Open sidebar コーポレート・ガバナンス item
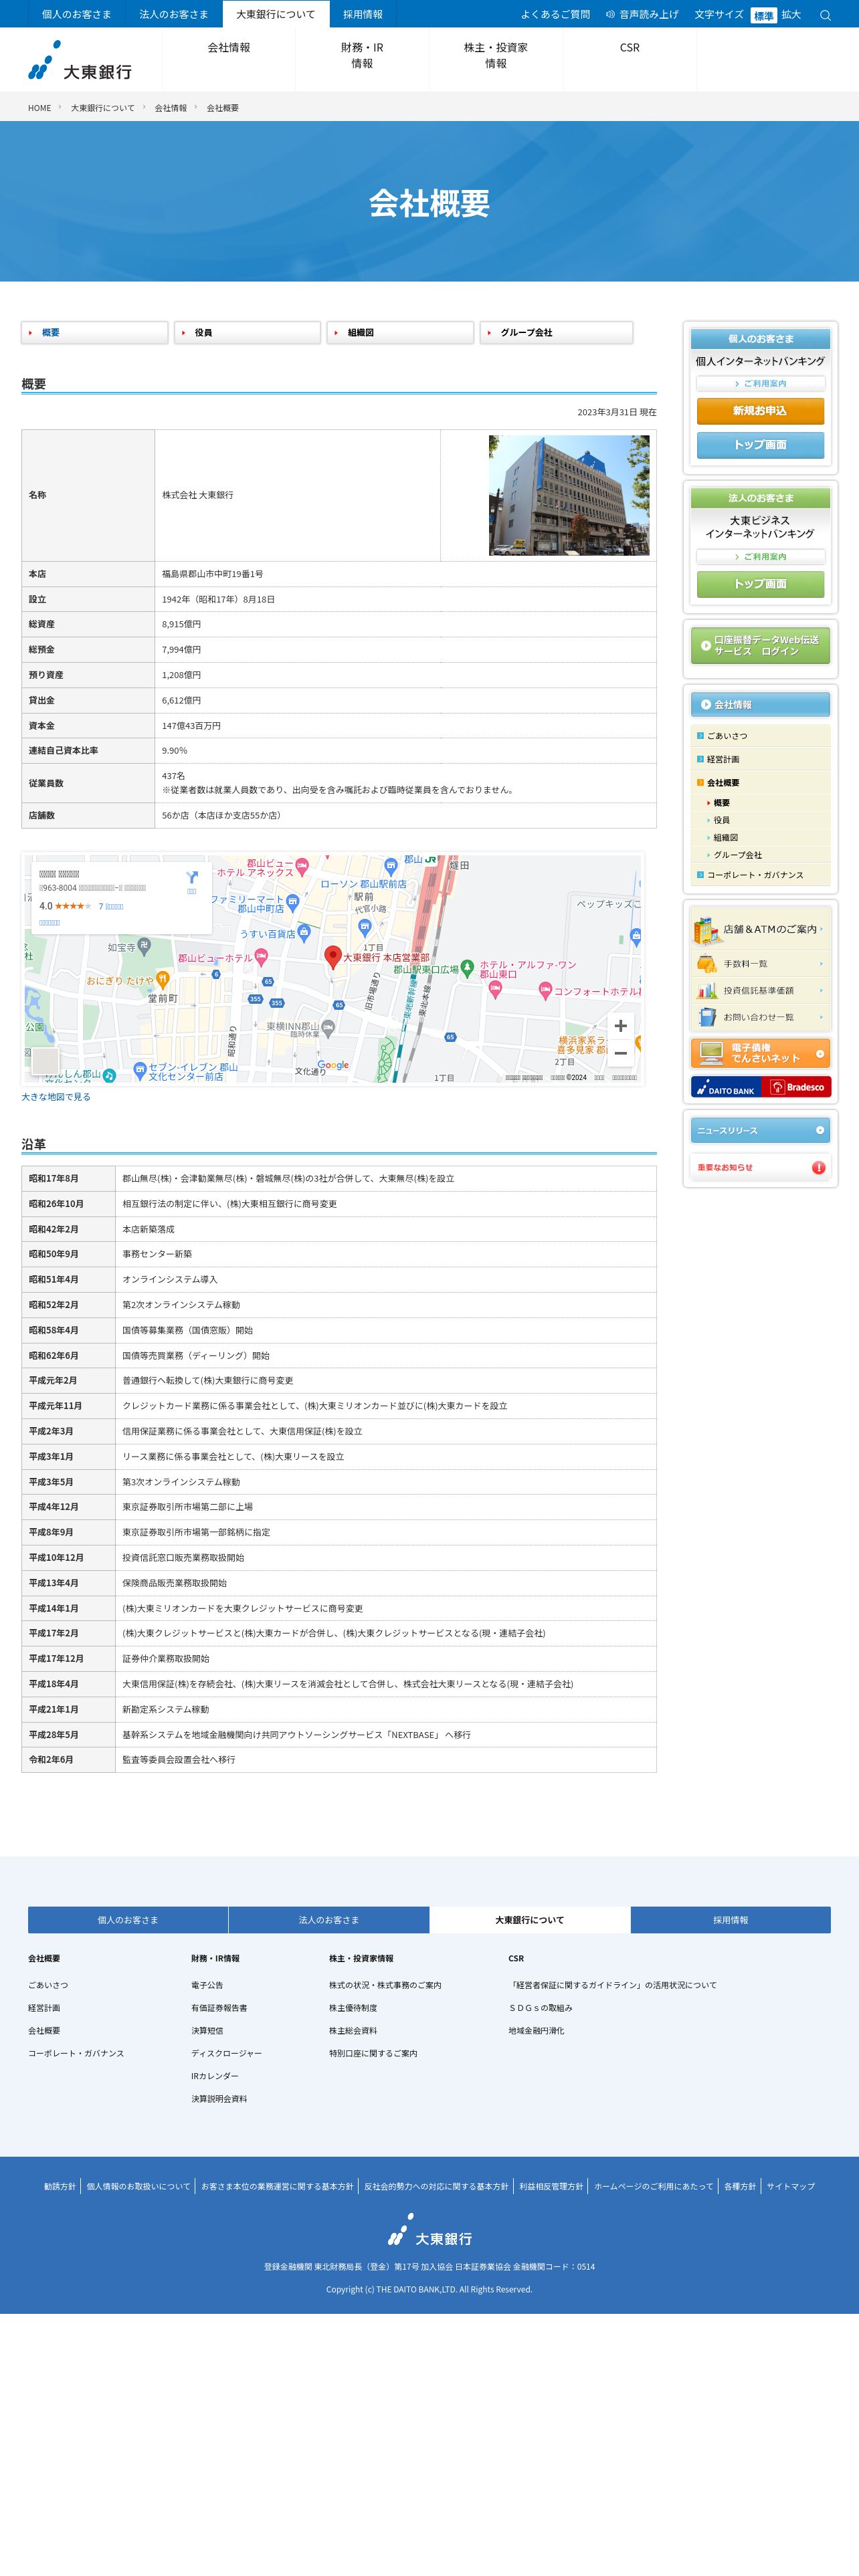The height and width of the screenshot is (2576, 859). (x=760, y=875)
